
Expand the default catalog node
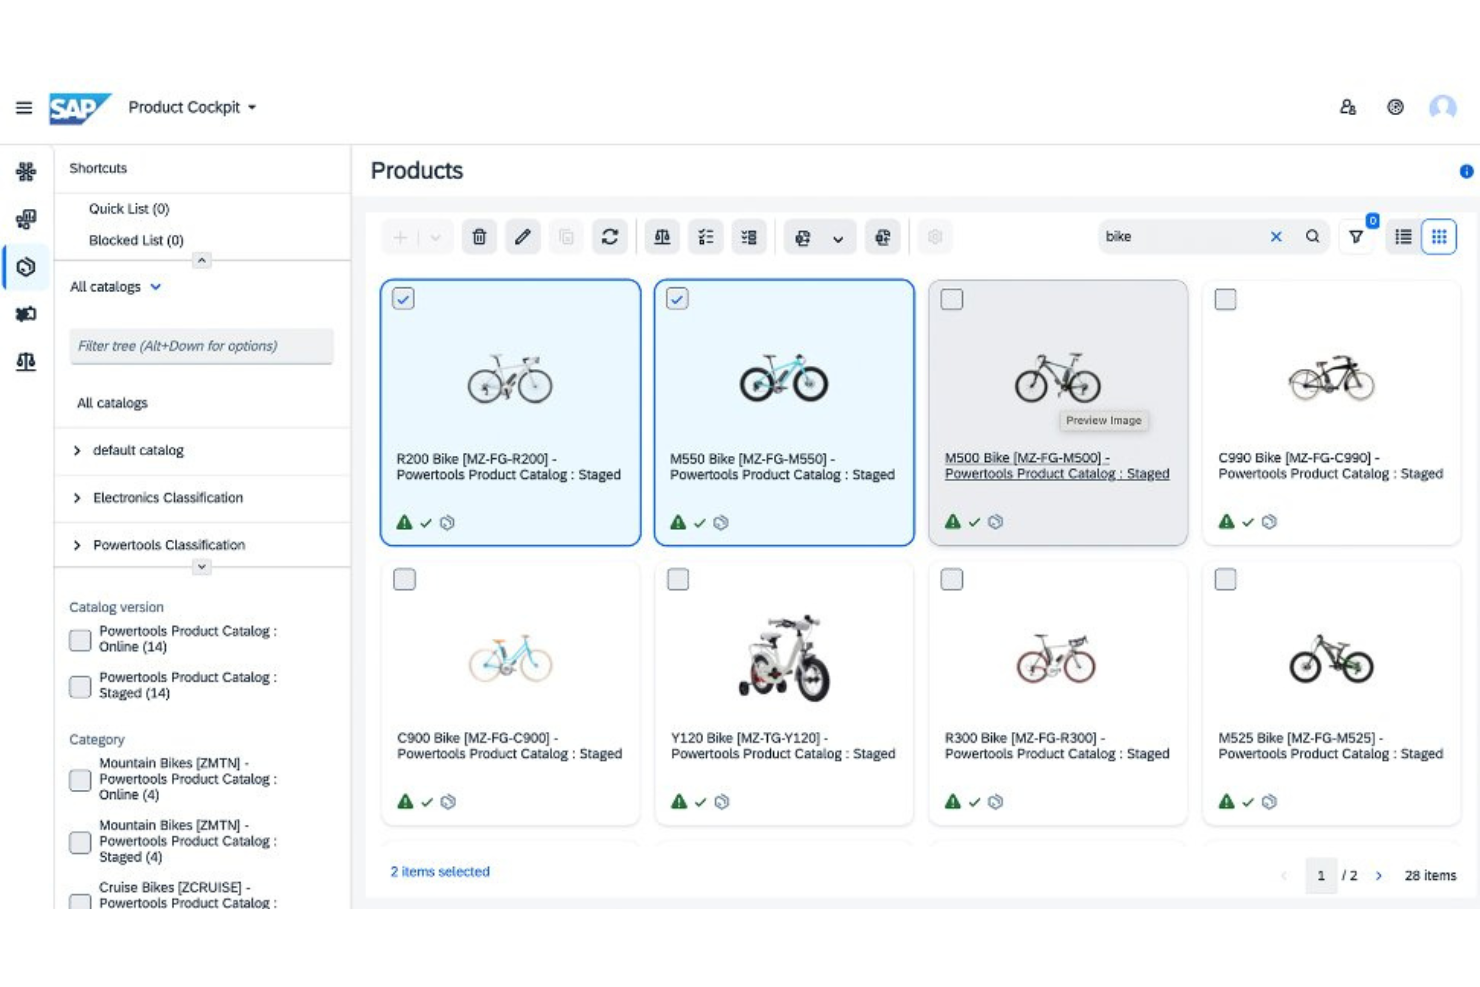[x=77, y=451]
